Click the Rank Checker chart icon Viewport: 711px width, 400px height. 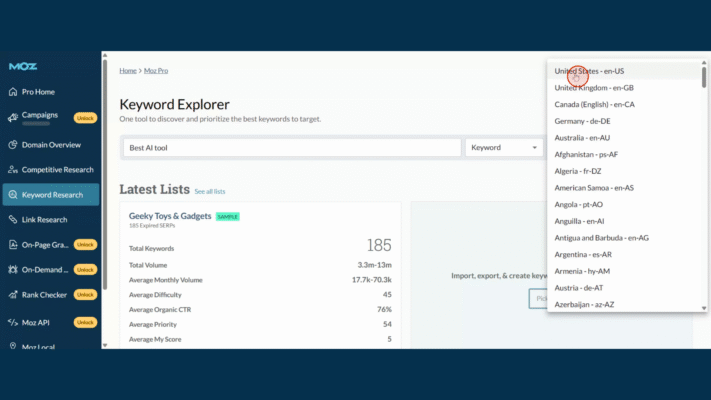pos(13,294)
